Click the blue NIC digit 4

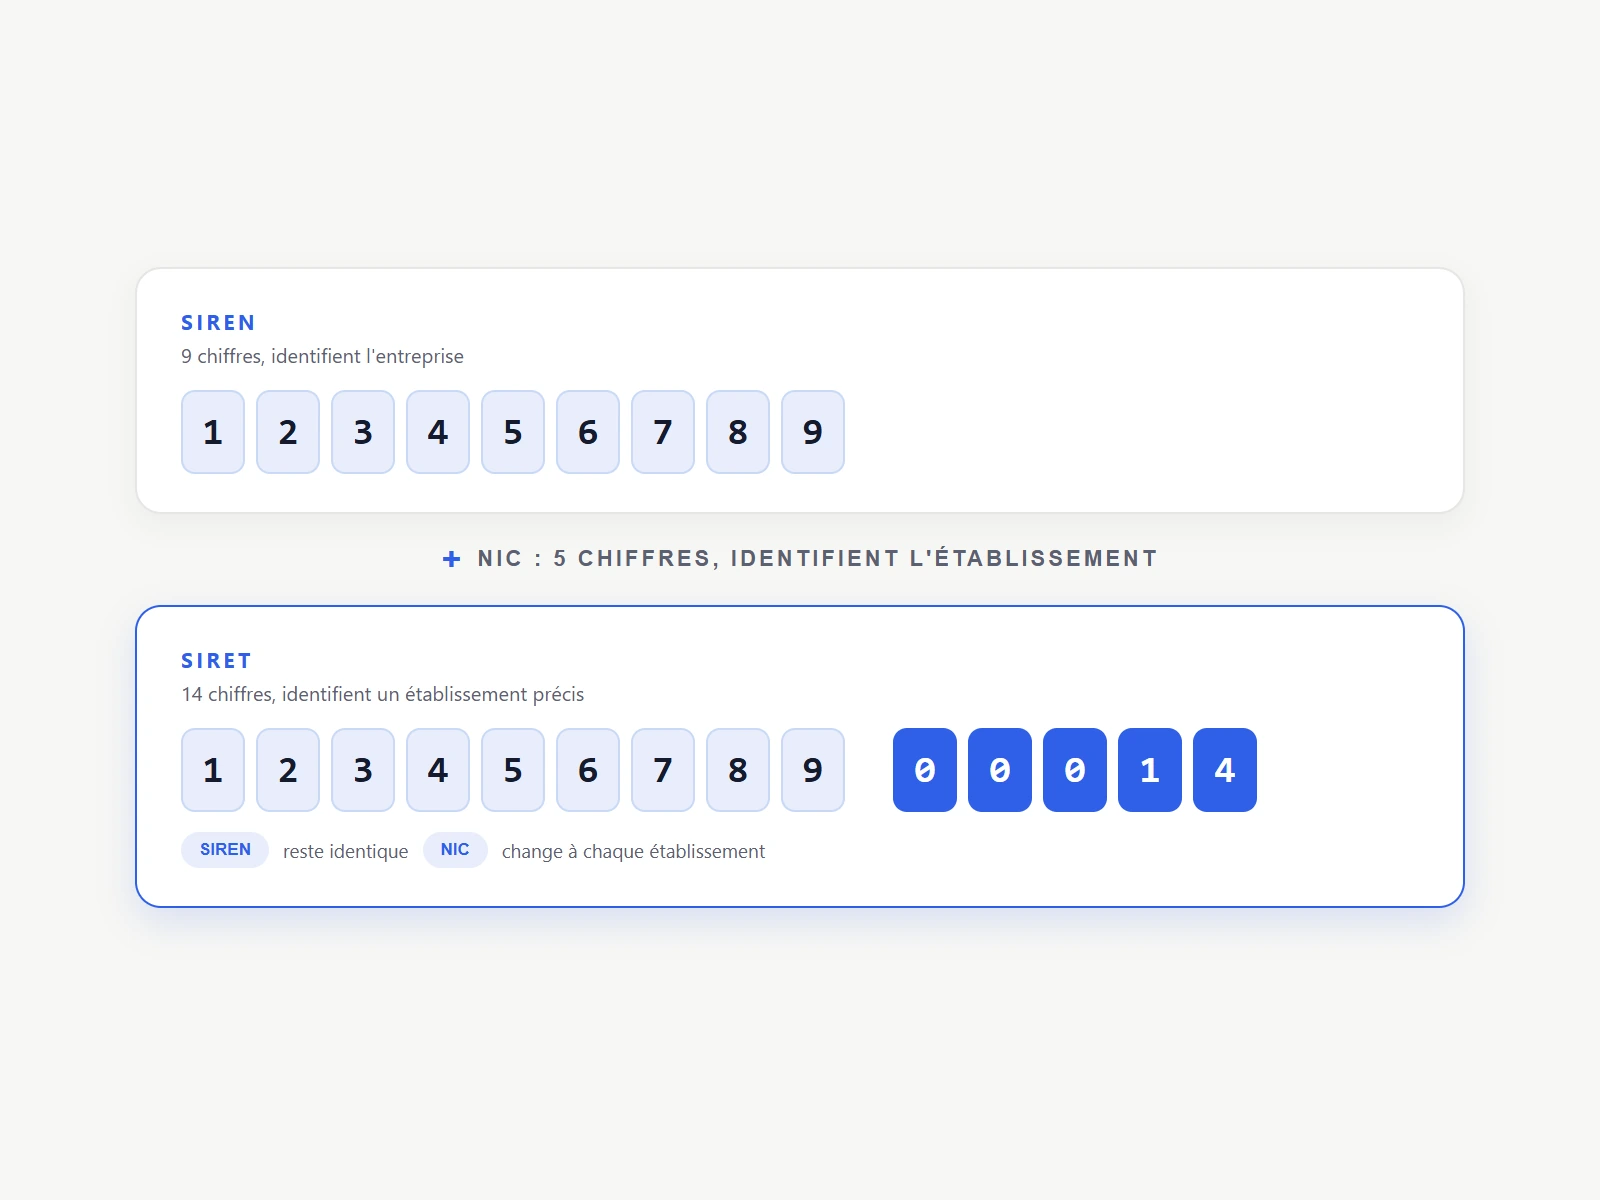click(1225, 770)
